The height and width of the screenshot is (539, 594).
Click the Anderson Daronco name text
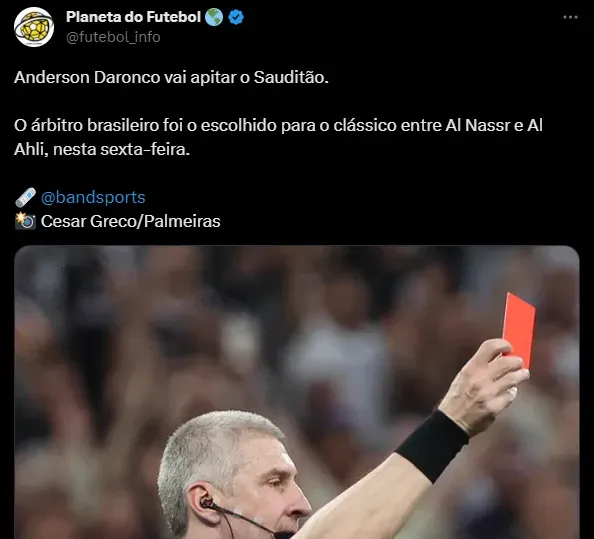[x=87, y=77]
